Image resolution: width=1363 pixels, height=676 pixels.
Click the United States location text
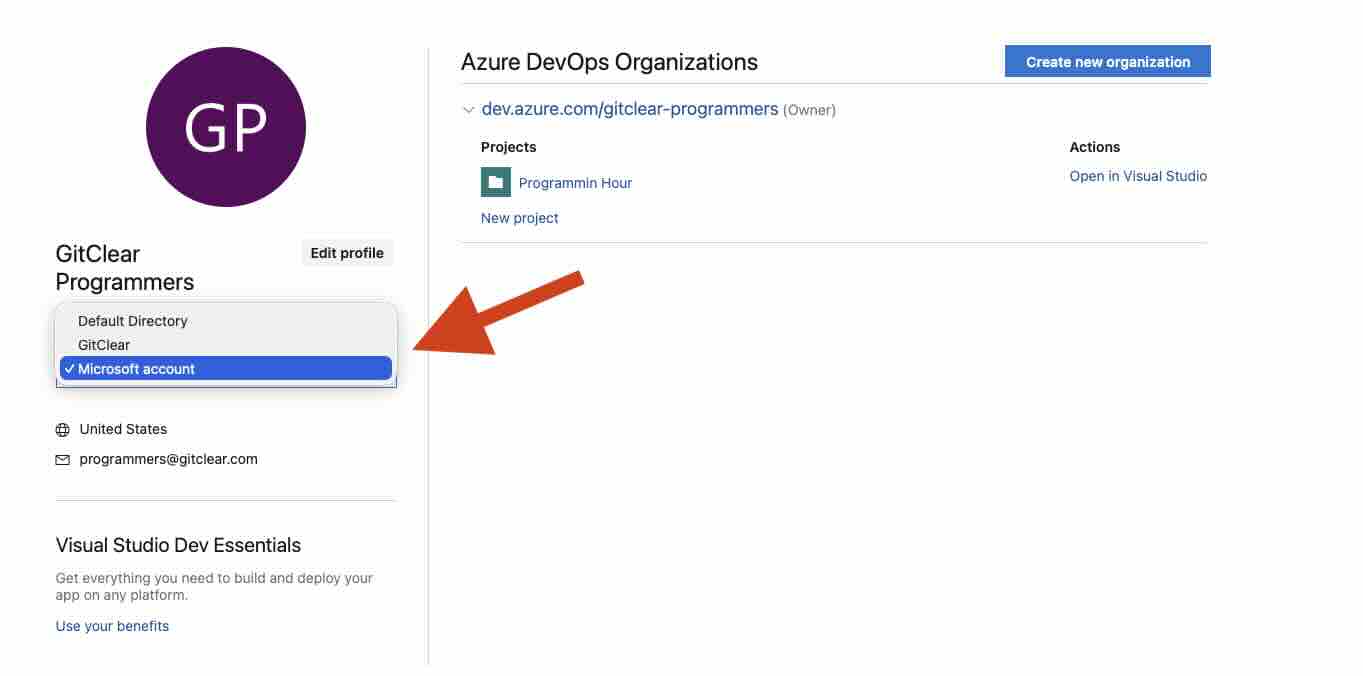pyautogui.click(x=123, y=429)
